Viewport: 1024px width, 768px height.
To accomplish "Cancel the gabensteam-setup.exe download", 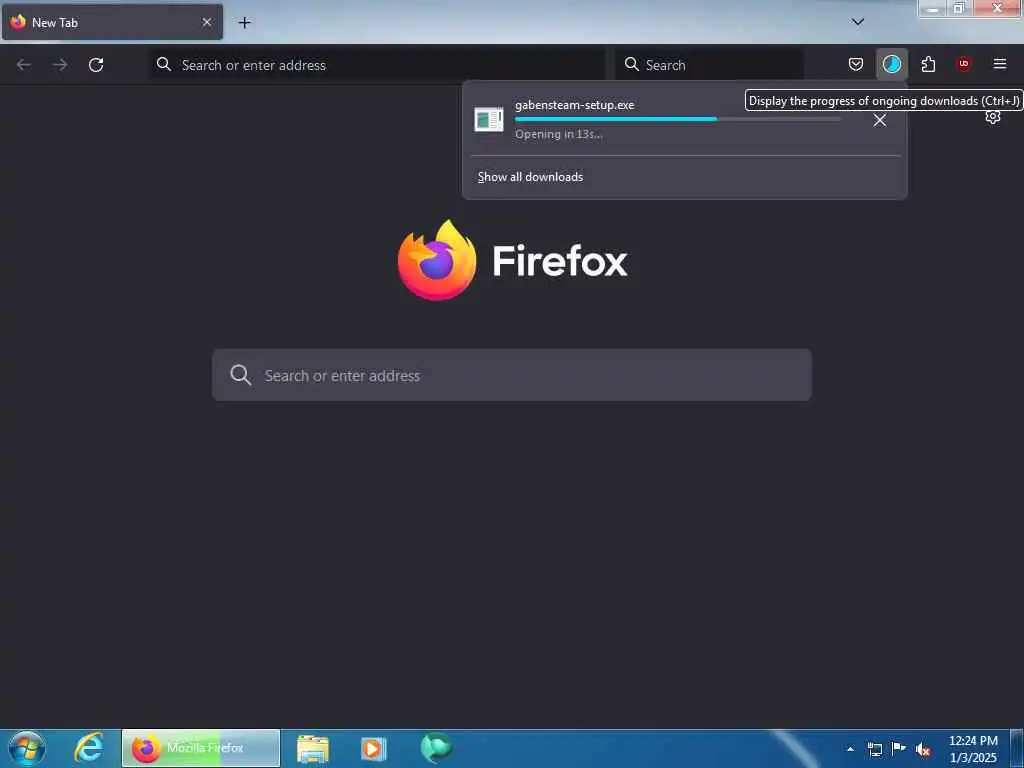I will pyautogui.click(x=880, y=120).
